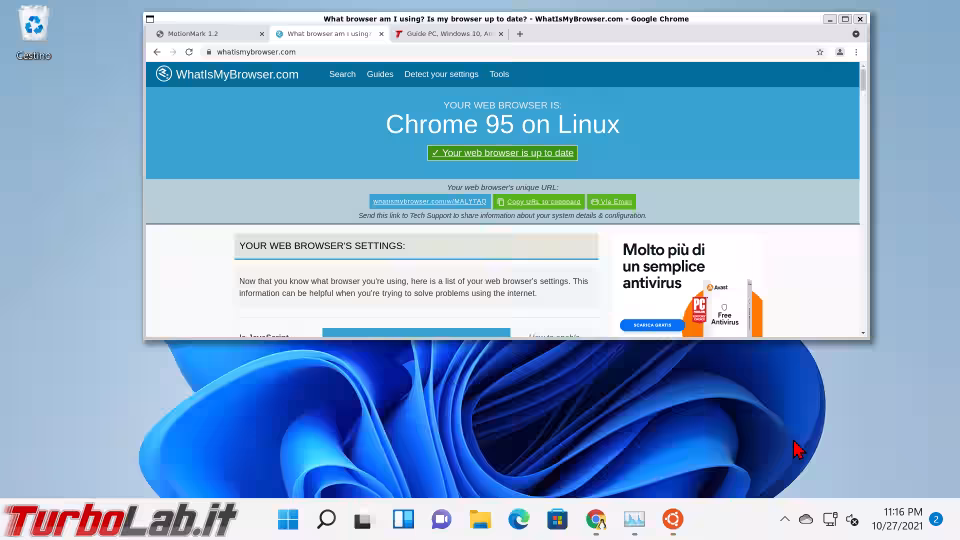Click the network tray icon

830,519
